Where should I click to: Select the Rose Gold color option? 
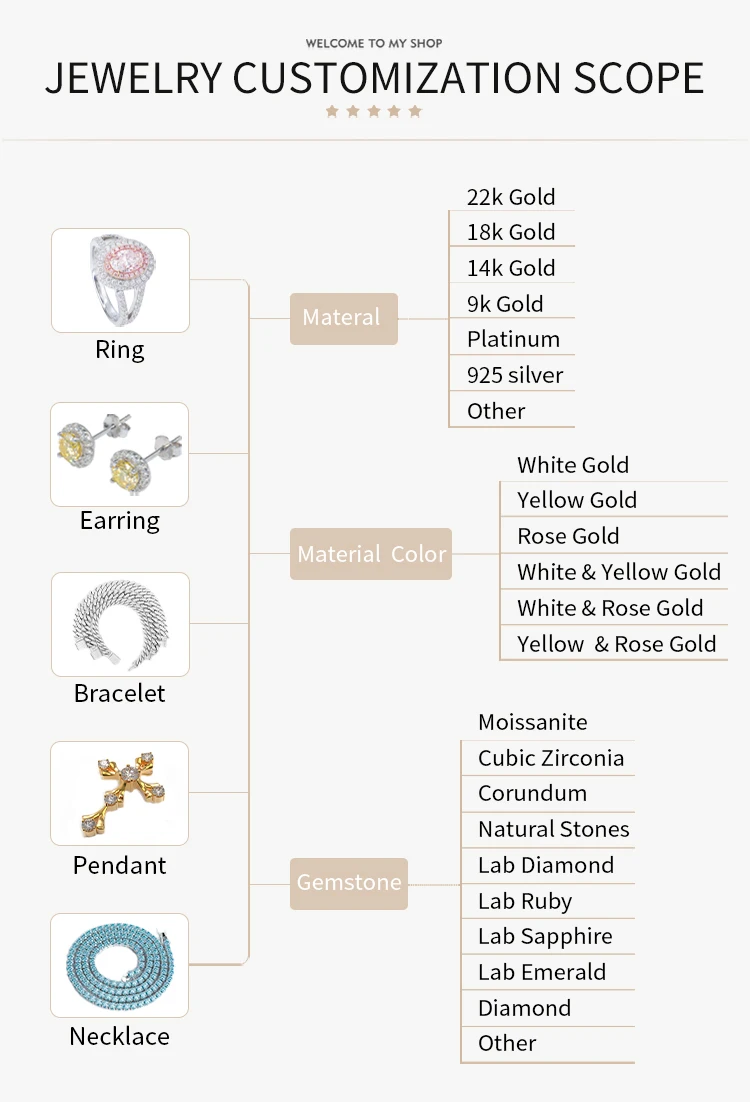(568, 536)
